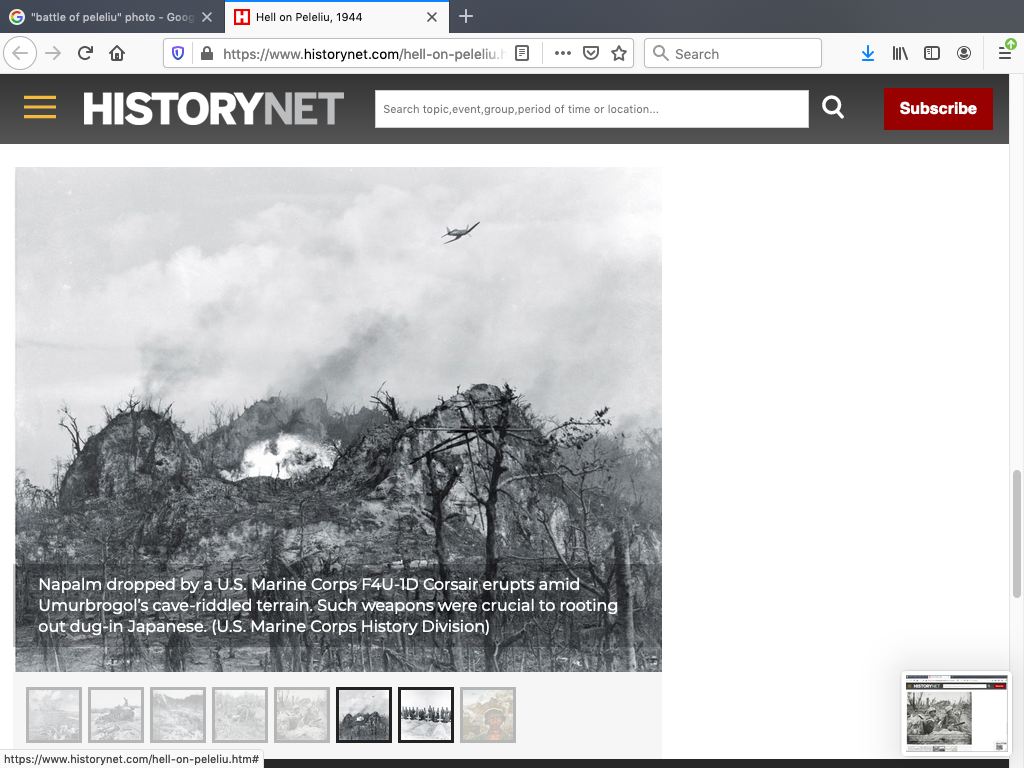The width and height of the screenshot is (1024, 768).
Task: Select the first gallery thumbnail
Action: 54,715
